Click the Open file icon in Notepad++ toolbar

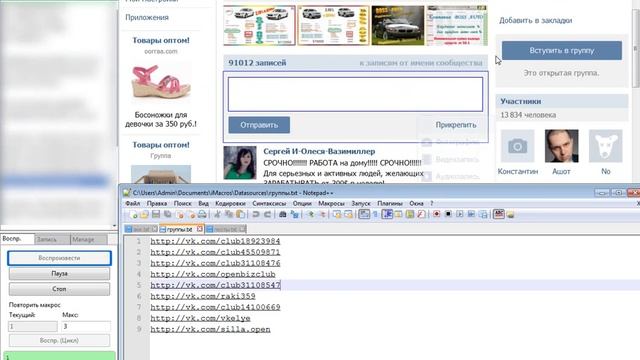coord(144,214)
